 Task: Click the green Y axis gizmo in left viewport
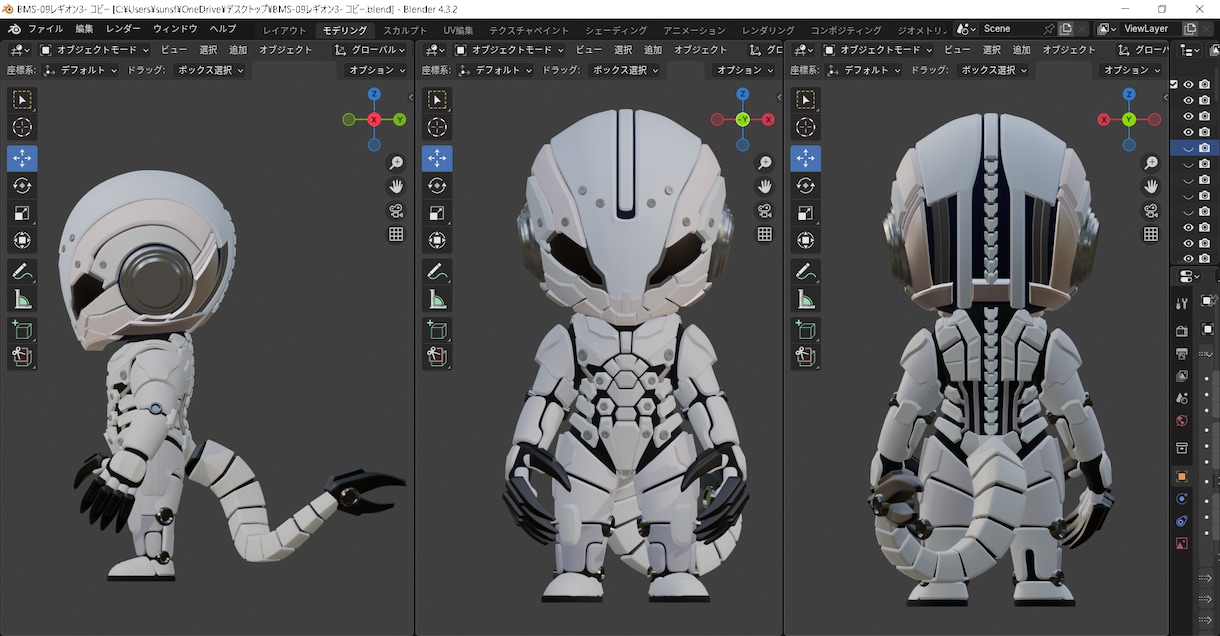[x=399, y=119]
